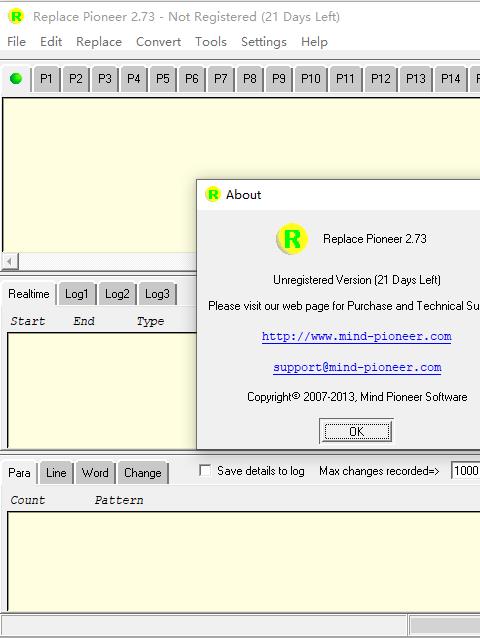Image resolution: width=480 pixels, height=638 pixels.
Task: Switch to the P13 tab
Action: (x=416, y=79)
